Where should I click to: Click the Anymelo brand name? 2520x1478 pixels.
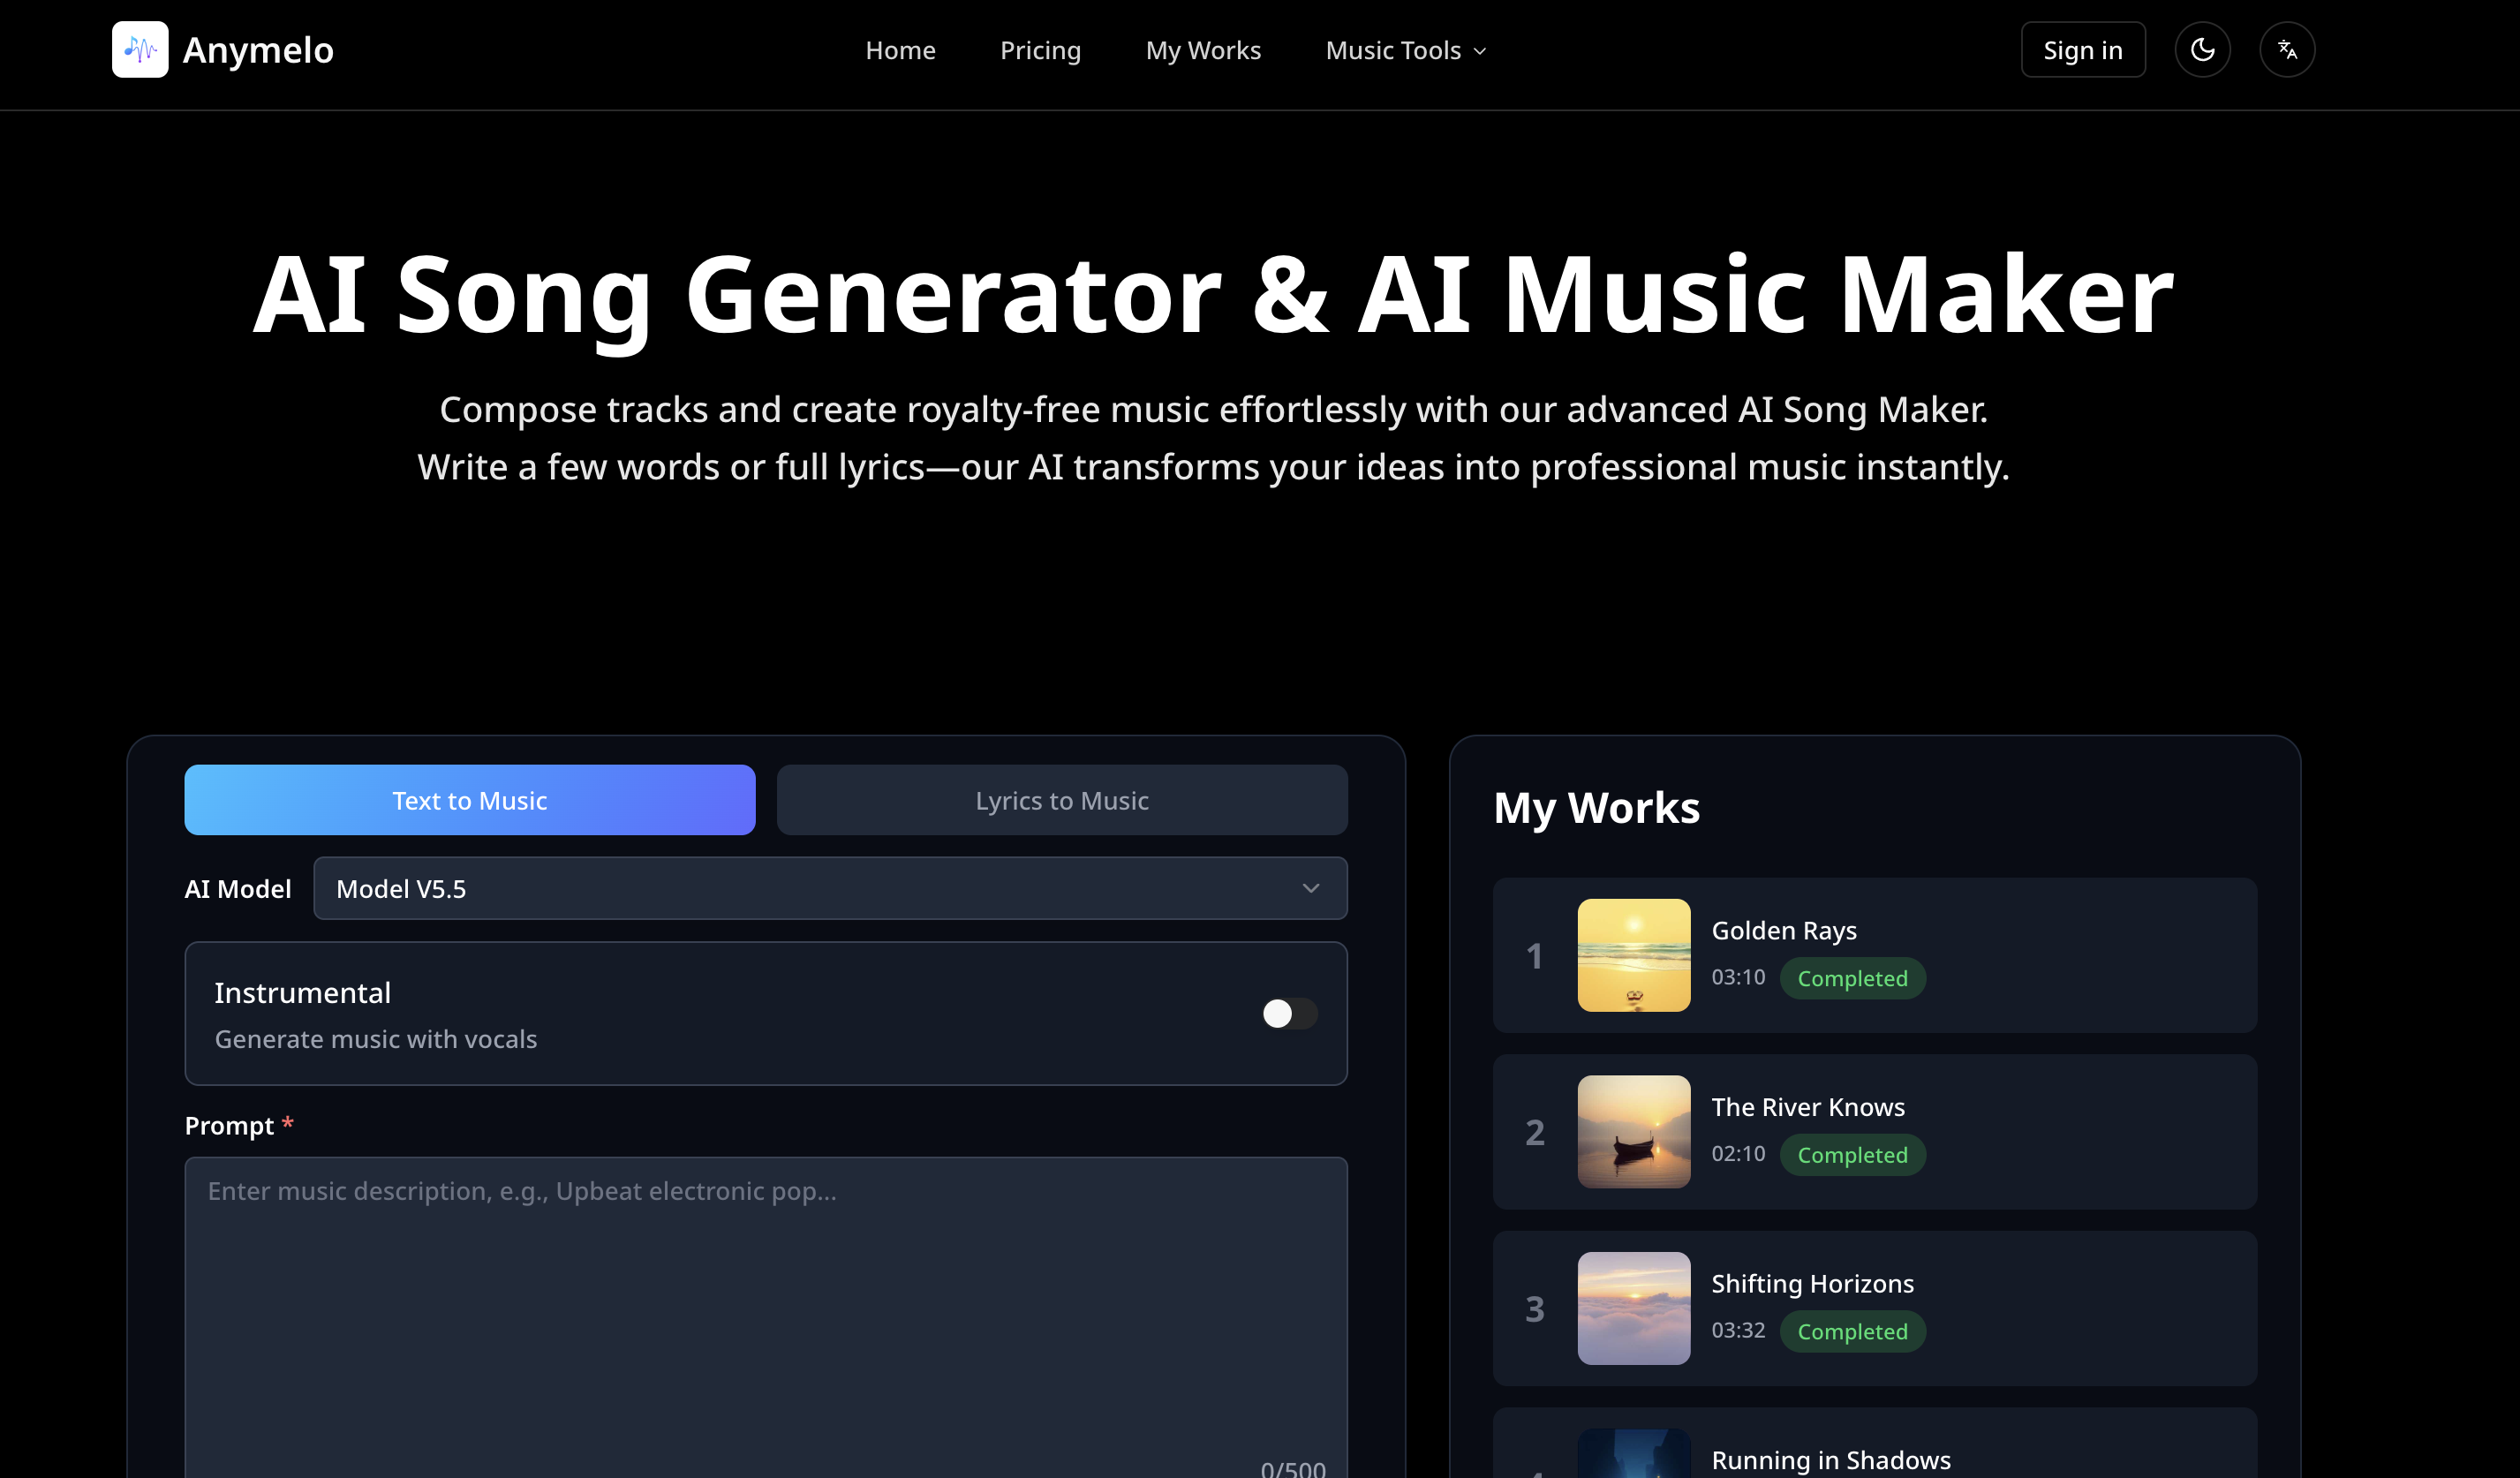(x=258, y=50)
